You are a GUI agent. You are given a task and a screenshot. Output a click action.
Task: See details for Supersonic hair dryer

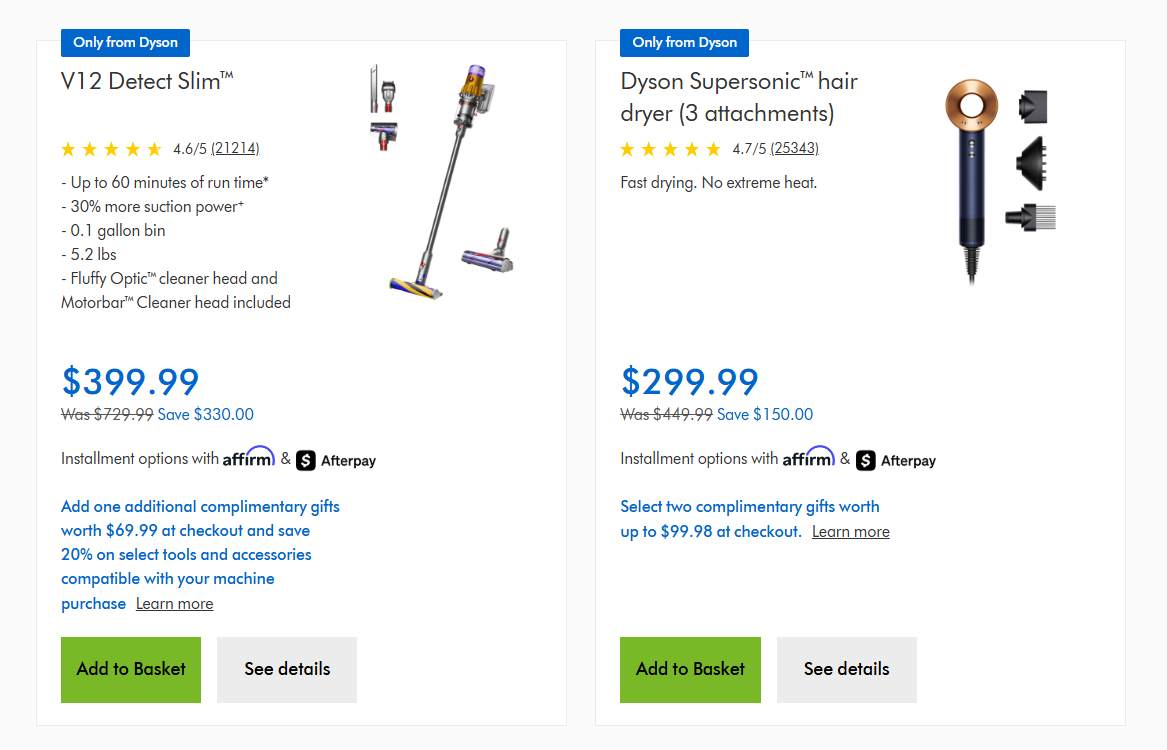click(846, 670)
